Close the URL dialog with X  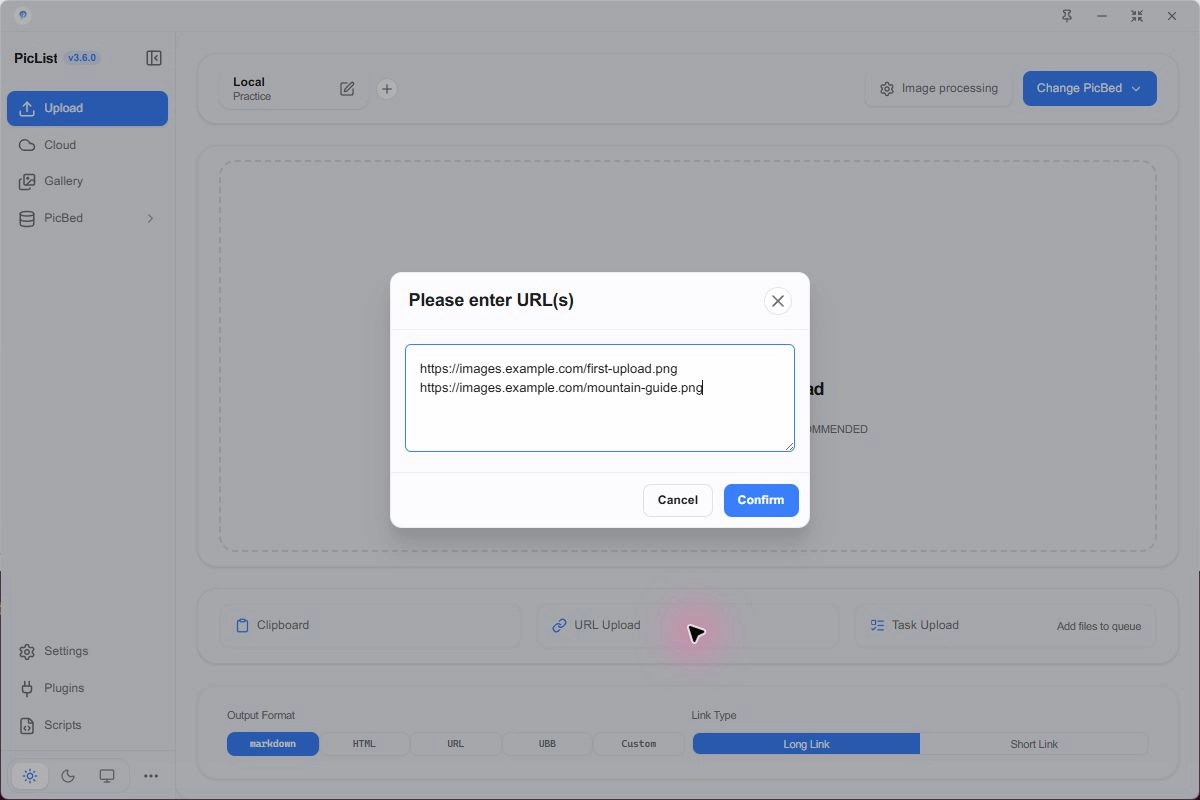pos(778,301)
